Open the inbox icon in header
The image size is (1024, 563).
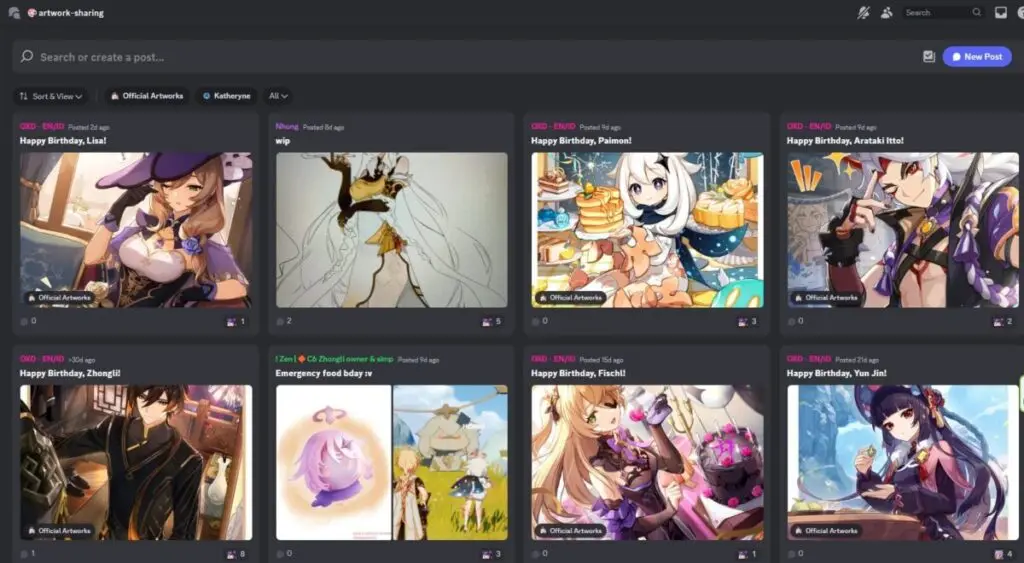[x=1000, y=13]
